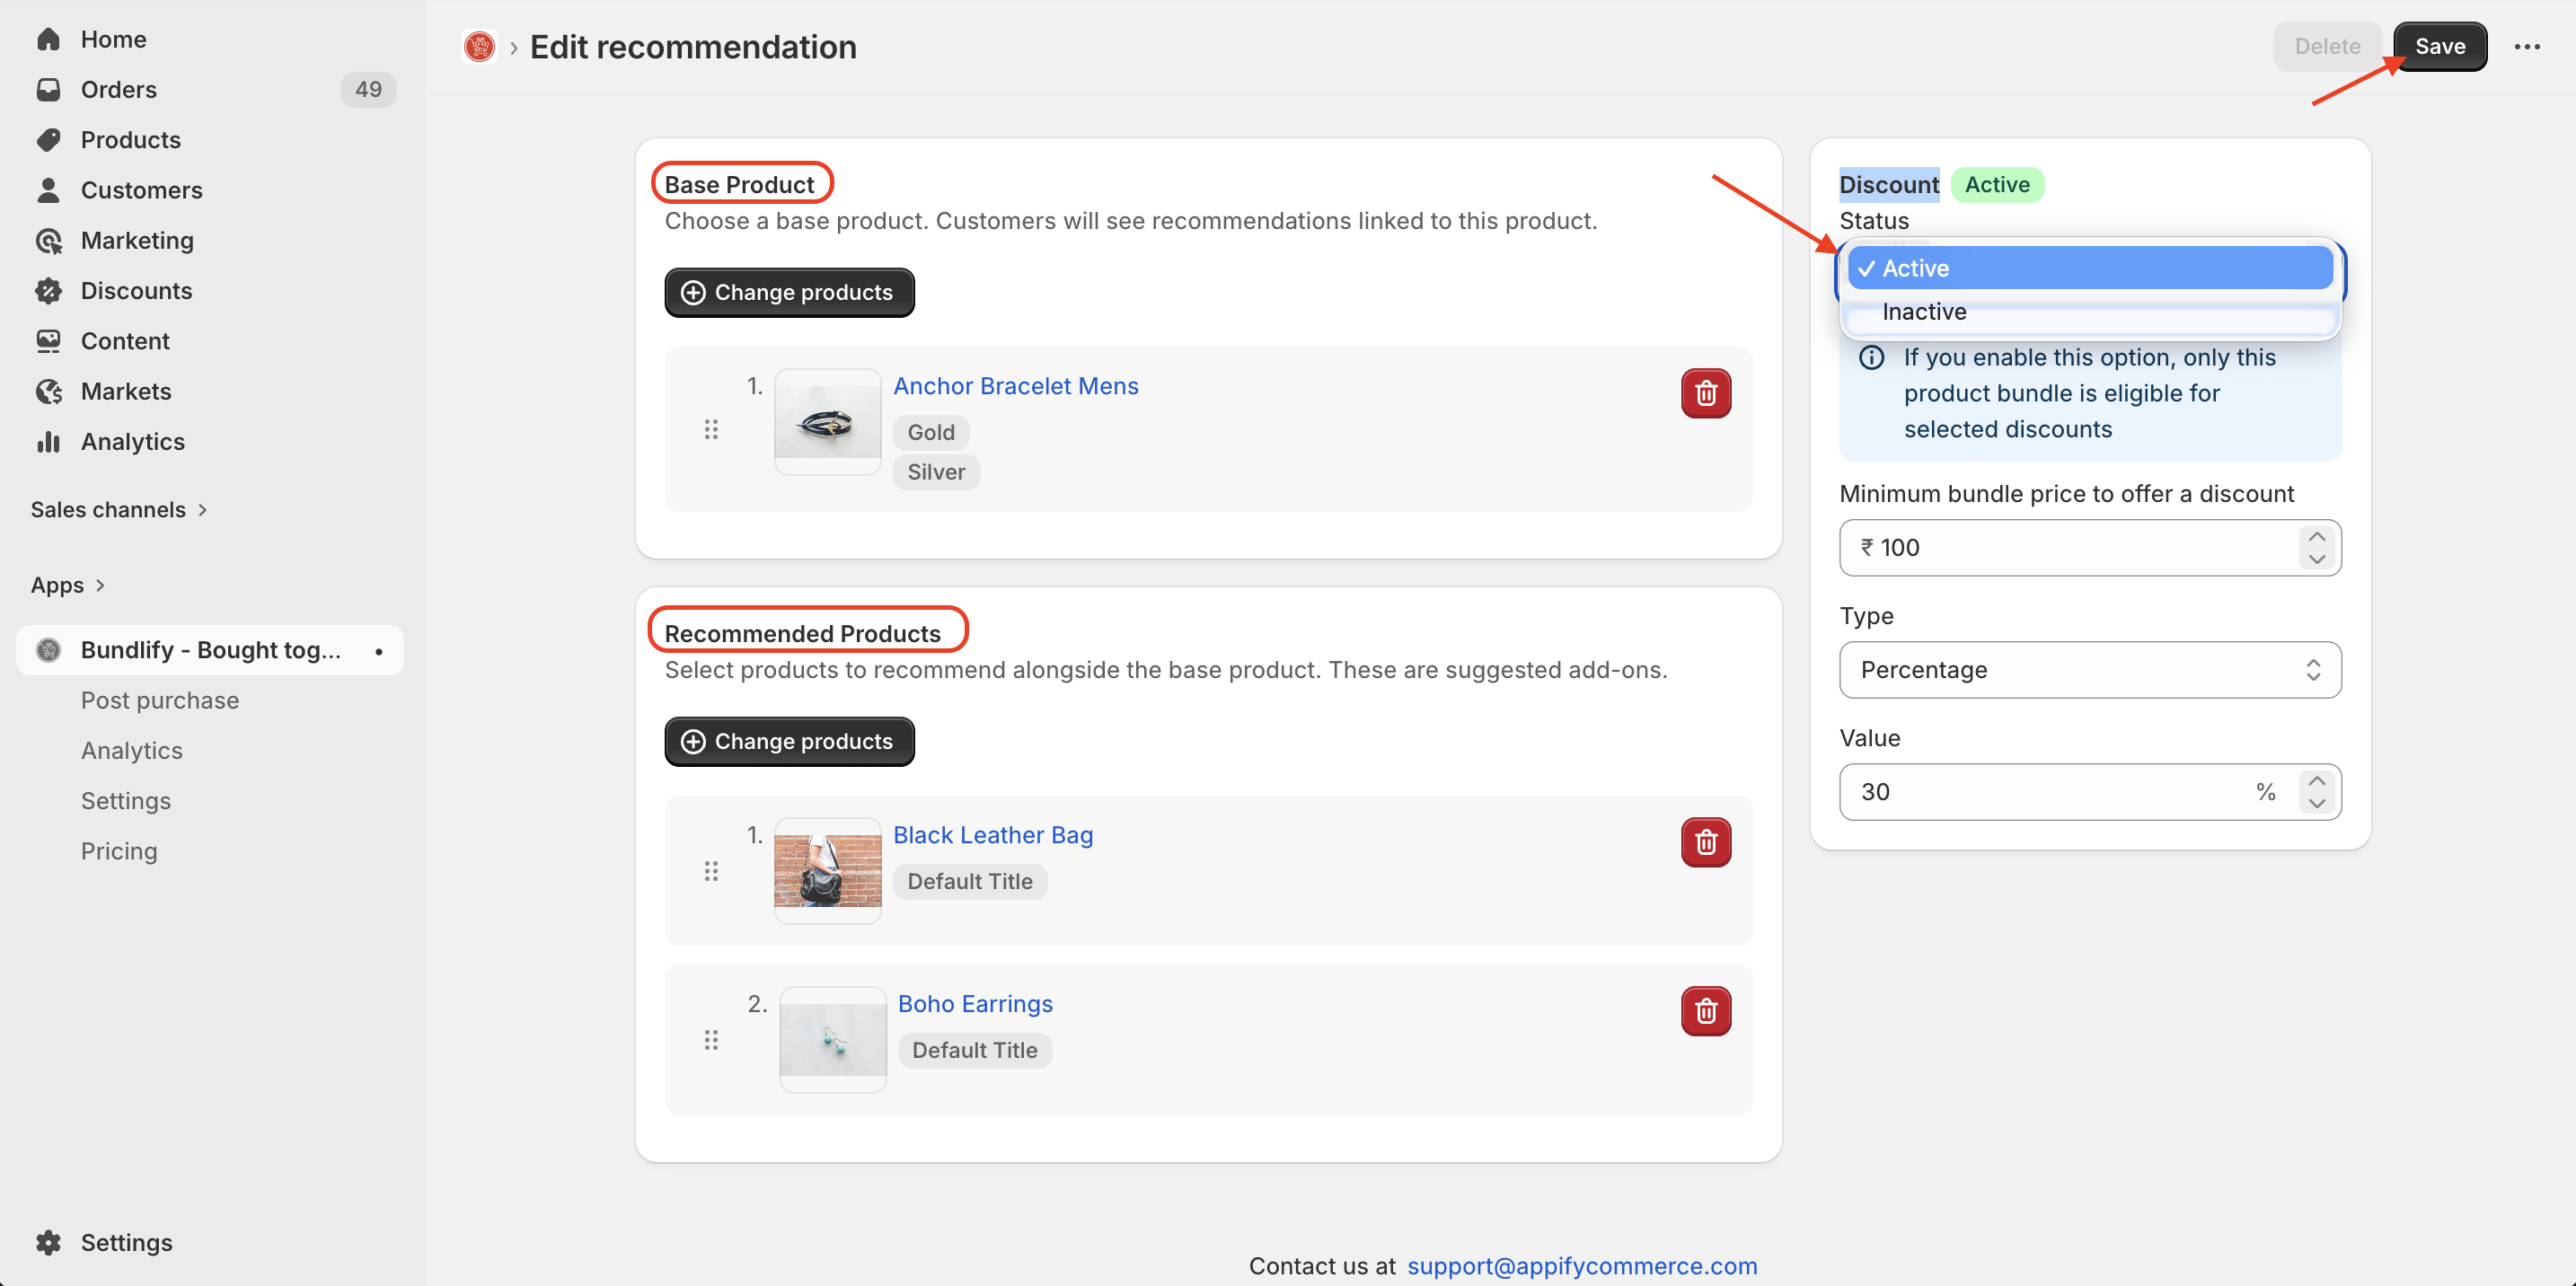
Task: Click into the discount Value field
Action: click(x=2040, y=792)
